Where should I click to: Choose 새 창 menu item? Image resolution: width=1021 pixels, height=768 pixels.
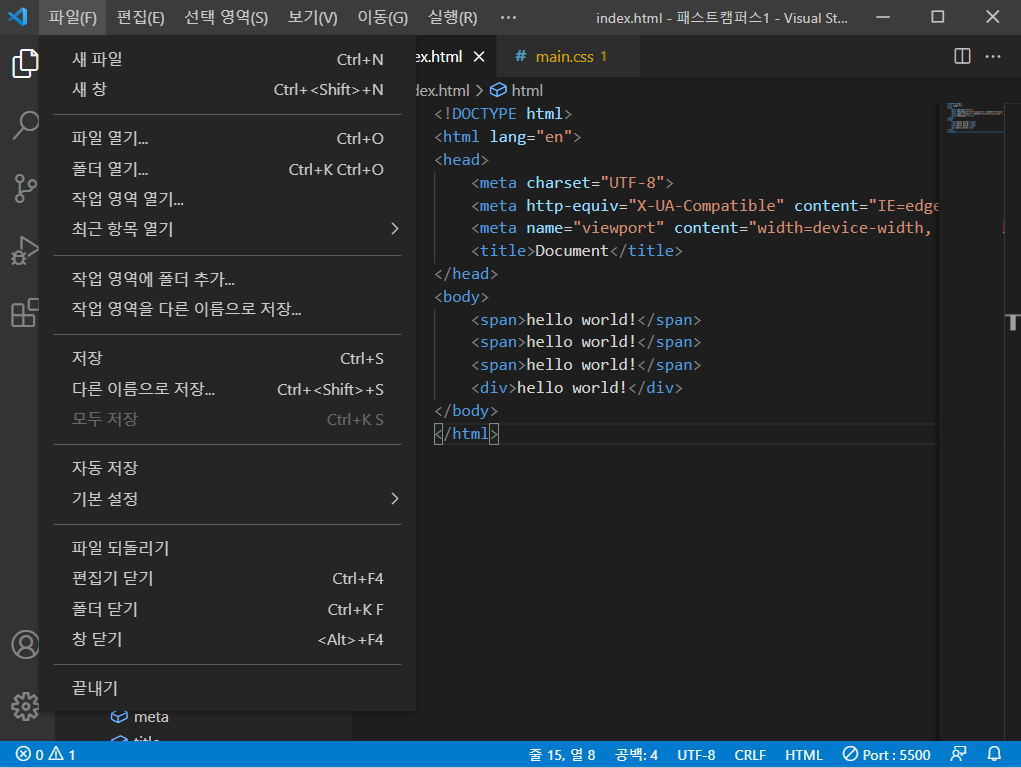click(x=227, y=89)
